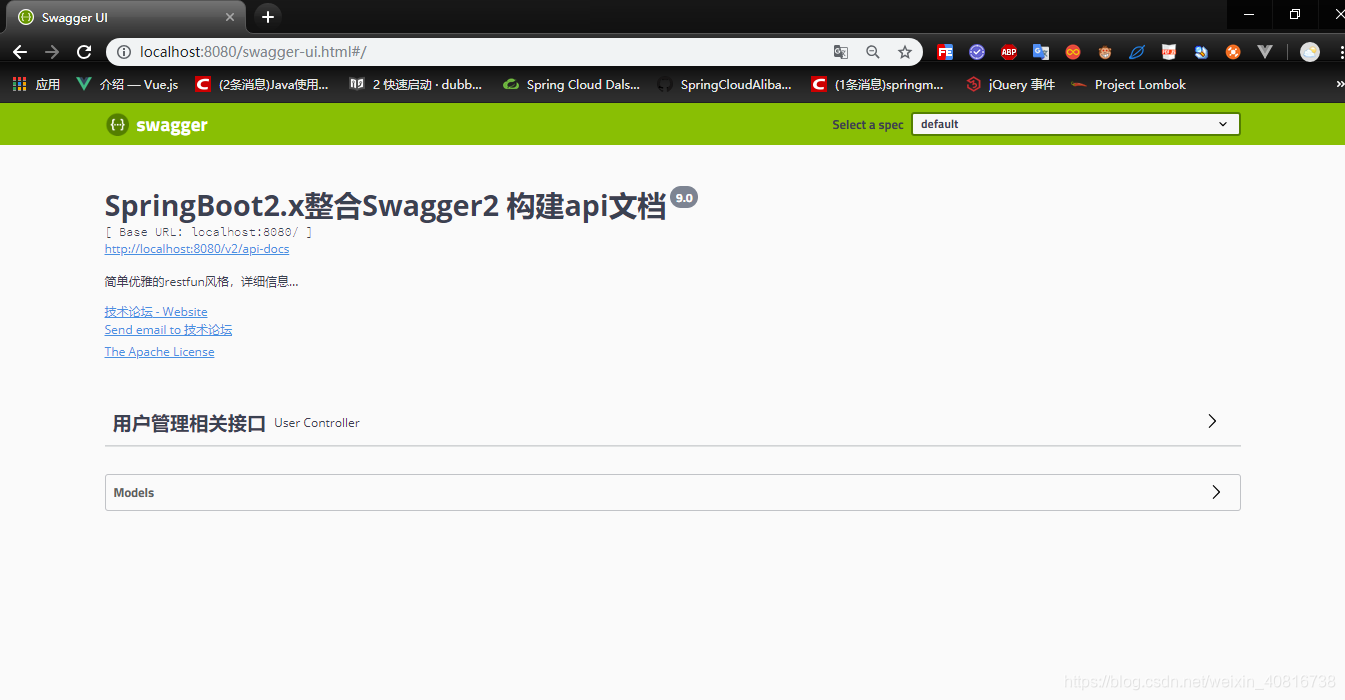Viewport: 1345px width, 700px height.
Task: Open the blue leaf extension
Action: pyautogui.click(x=1137, y=52)
